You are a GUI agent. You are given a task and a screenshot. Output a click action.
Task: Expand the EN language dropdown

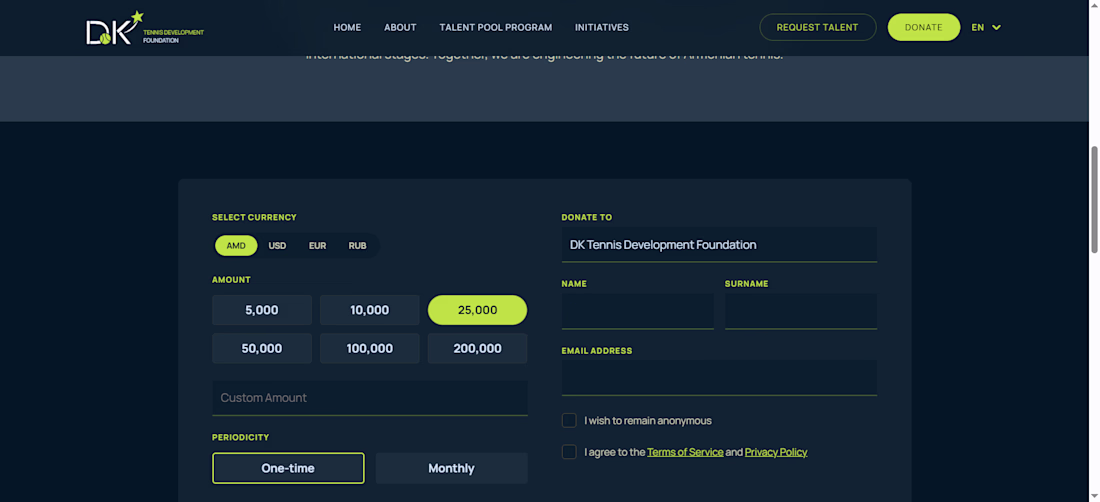986,27
